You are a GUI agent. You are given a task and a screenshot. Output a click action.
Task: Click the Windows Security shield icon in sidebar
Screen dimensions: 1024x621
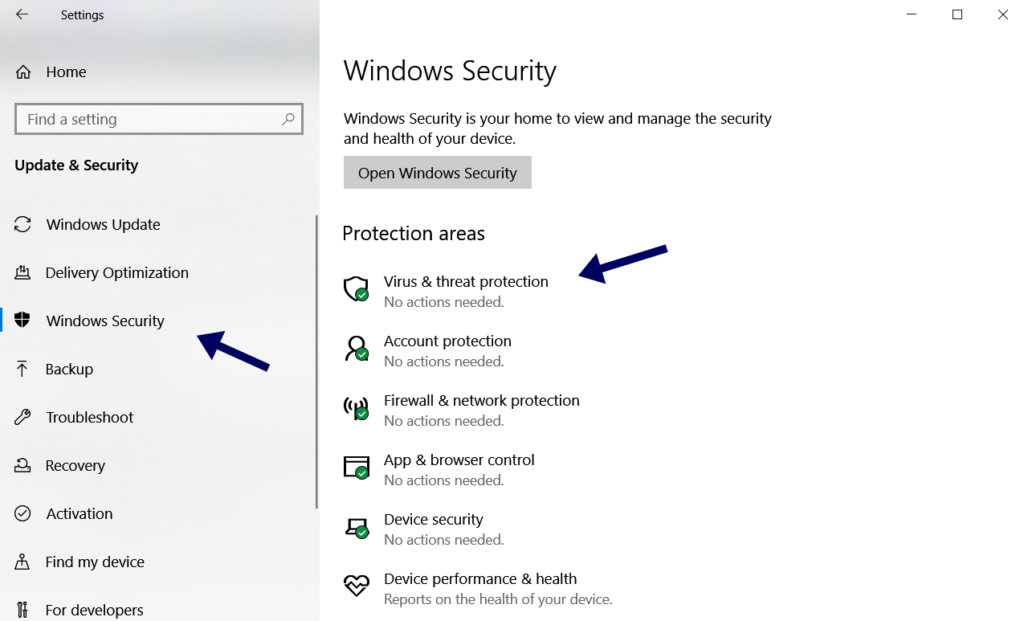tap(22, 320)
